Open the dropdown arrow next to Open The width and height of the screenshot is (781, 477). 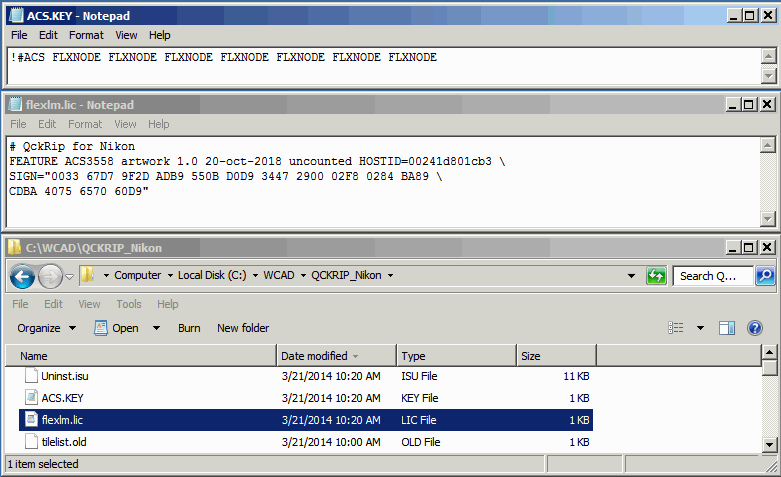click(x=156, y=328)
